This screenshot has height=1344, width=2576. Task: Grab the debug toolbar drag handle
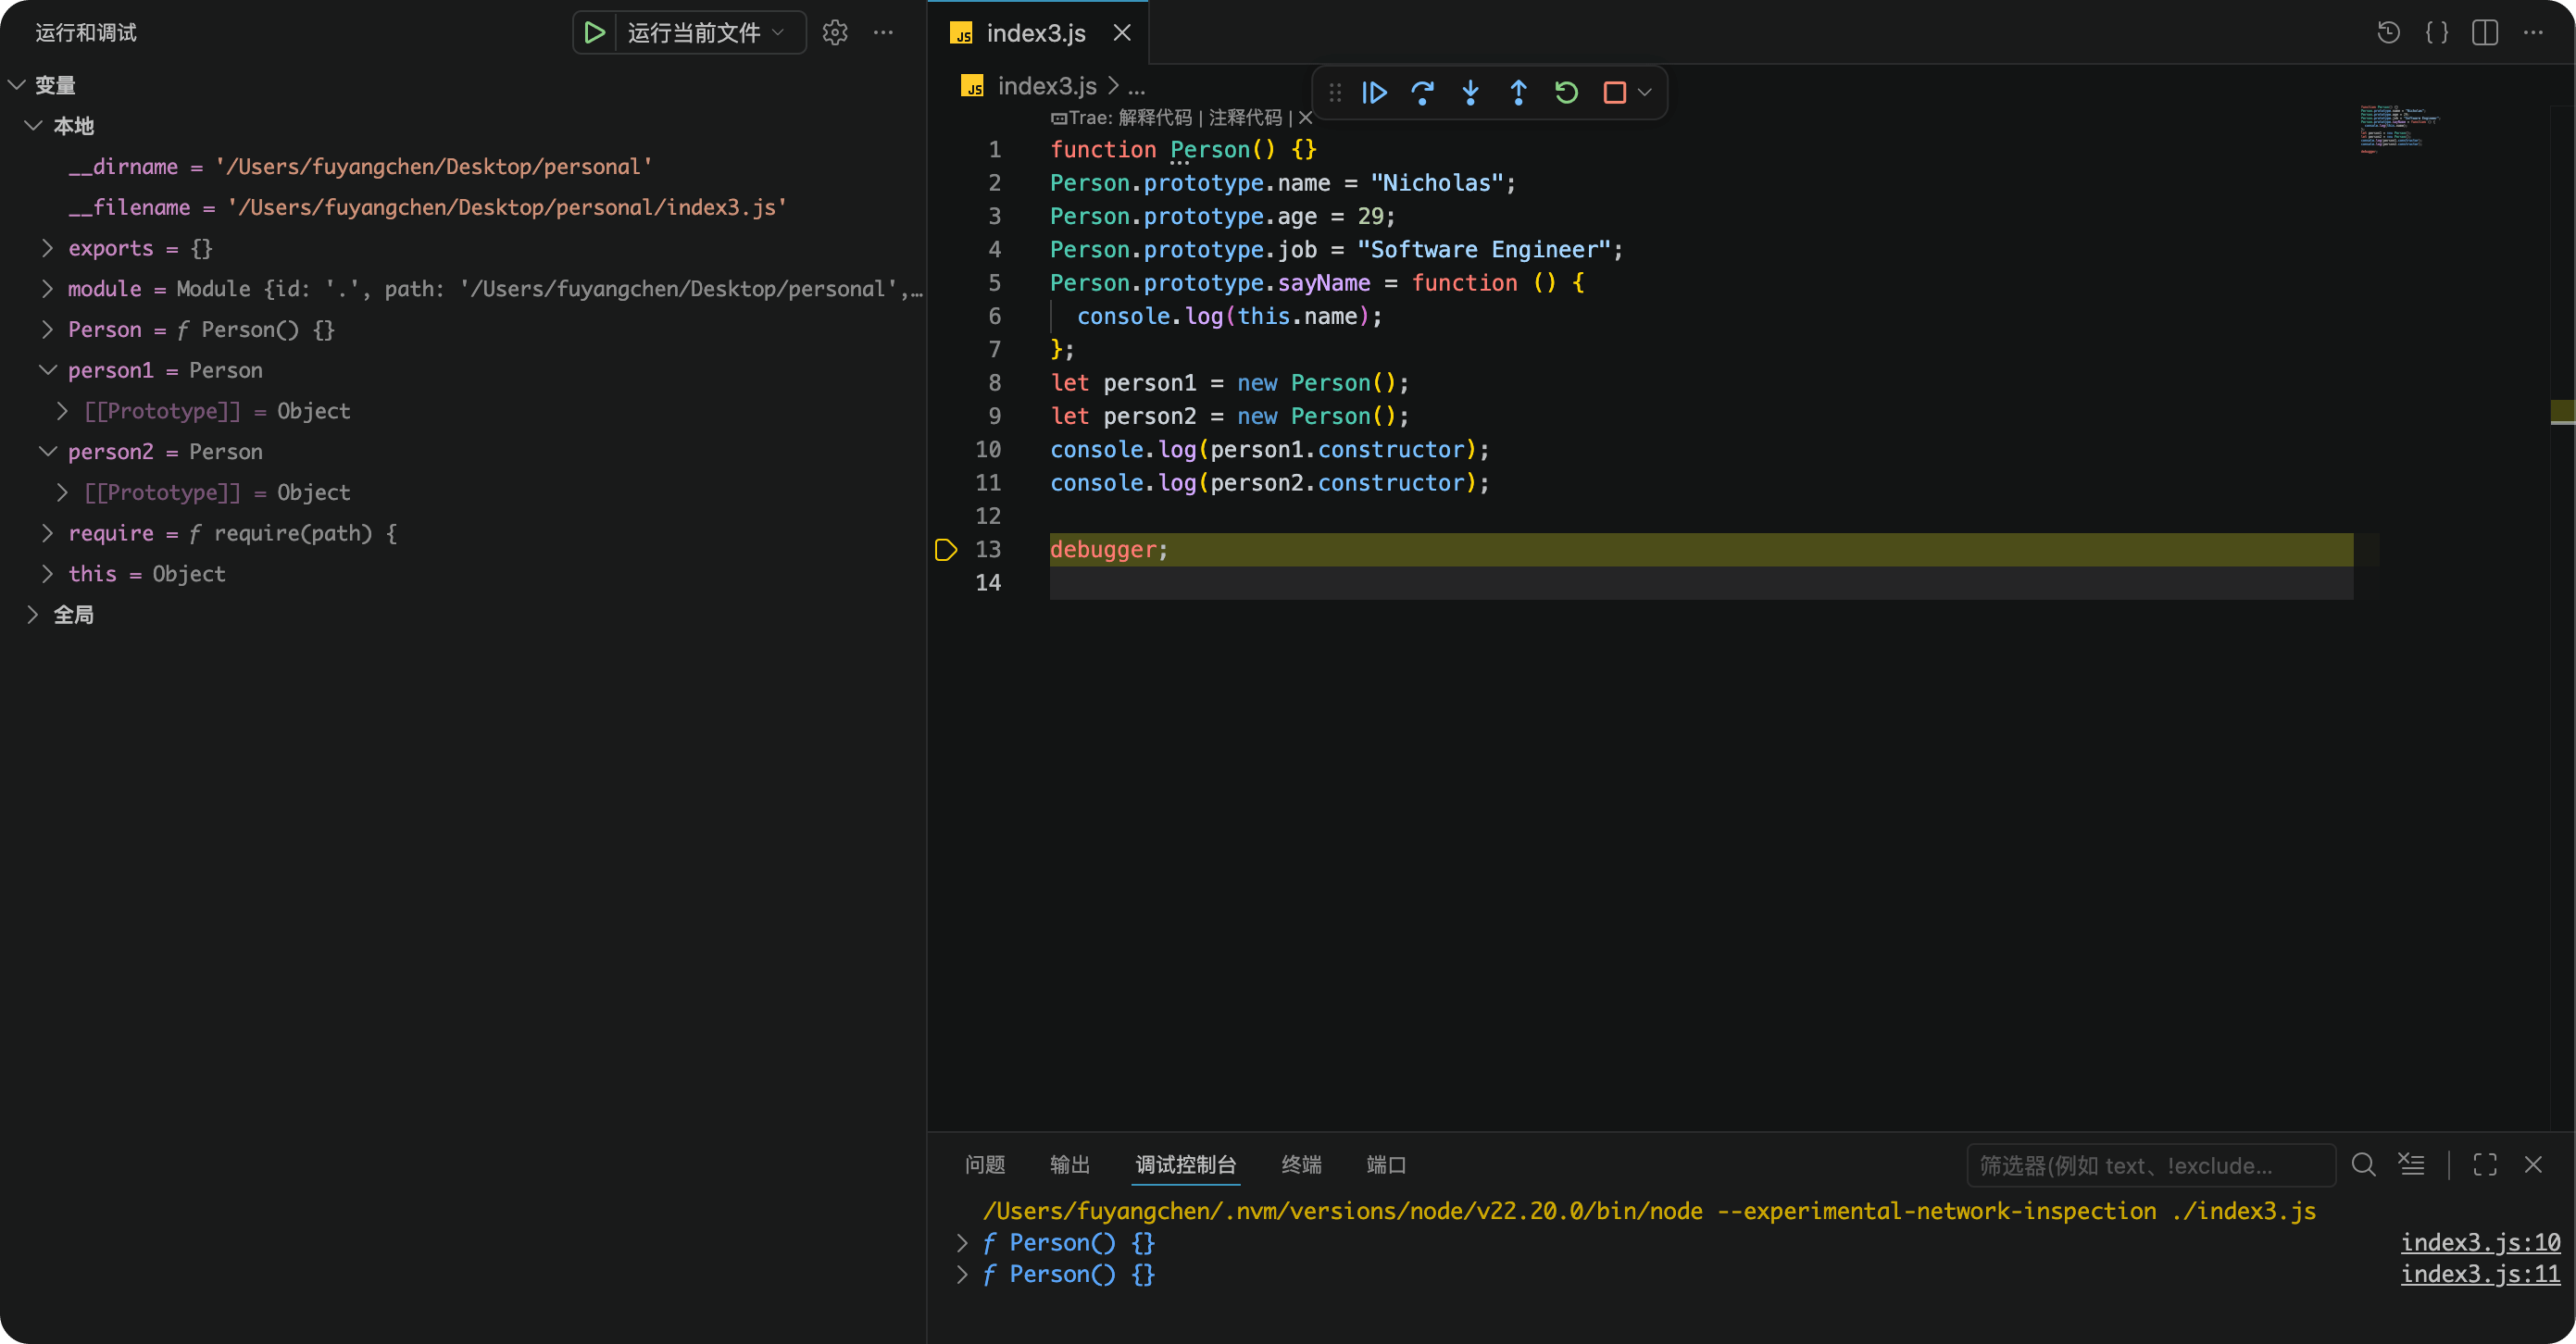(1335, 93)
